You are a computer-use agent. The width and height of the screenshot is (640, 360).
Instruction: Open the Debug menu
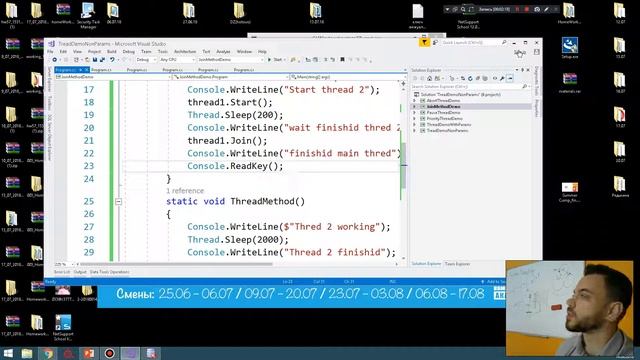pyautogui.click(x=129, y=51)
